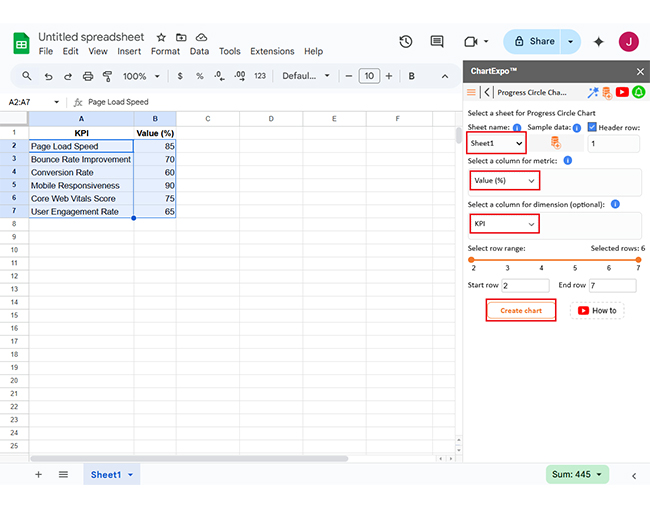This screenshot has height=508, width=650.
Task: Open the Extensions menu
Action: click(x=272, y=51)
